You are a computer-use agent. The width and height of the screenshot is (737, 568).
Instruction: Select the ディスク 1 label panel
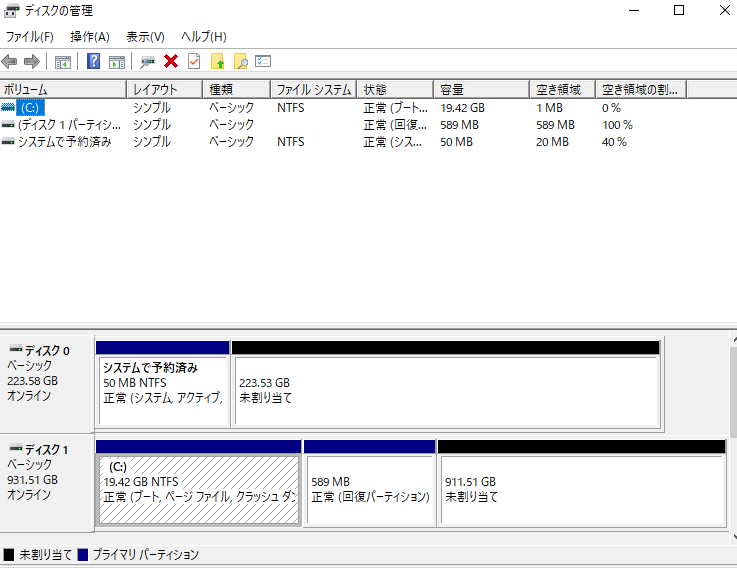tap(46, 482)
